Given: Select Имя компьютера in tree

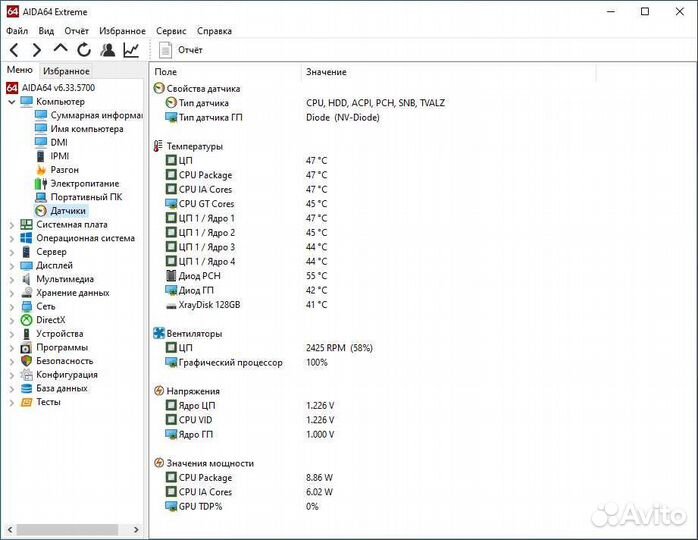Looking at the screenshot, I should (x=87, y=129).
